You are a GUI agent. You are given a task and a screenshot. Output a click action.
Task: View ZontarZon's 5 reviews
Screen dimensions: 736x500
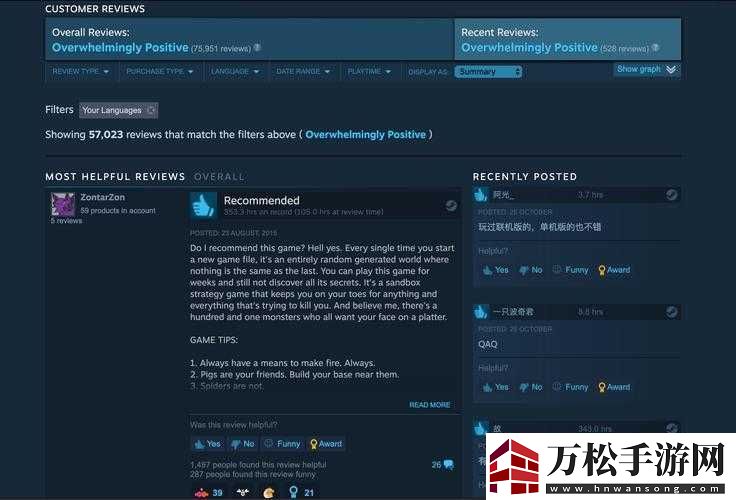66,221
